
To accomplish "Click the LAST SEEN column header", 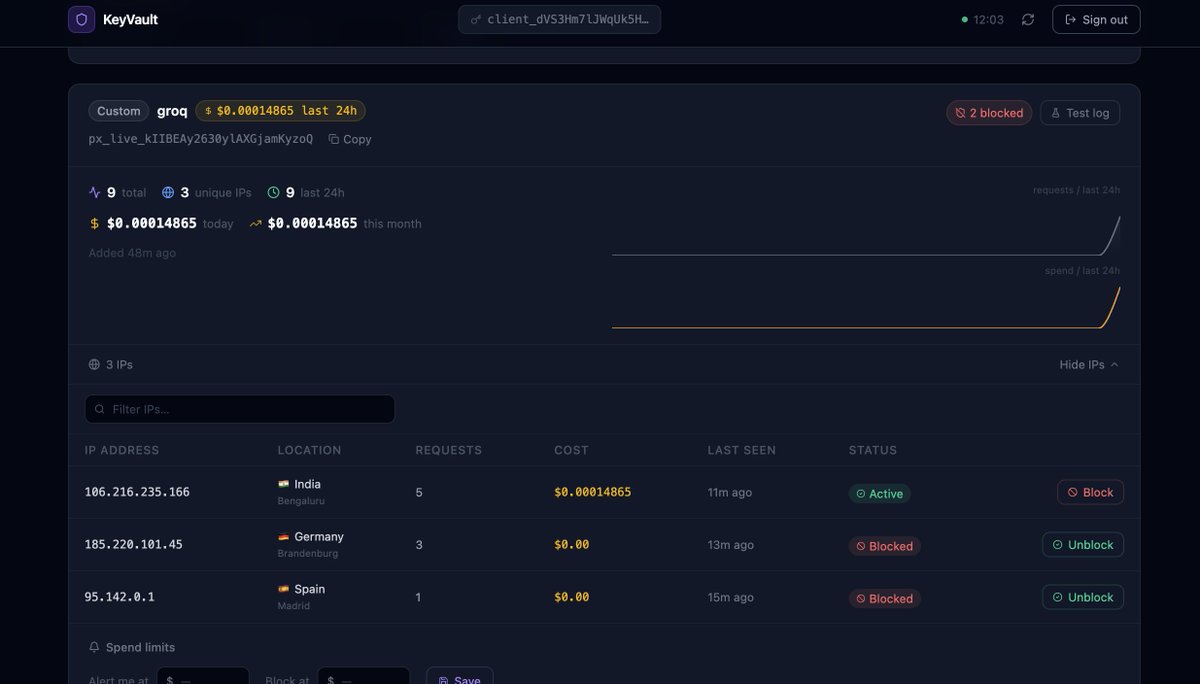I will pos(742,450).
